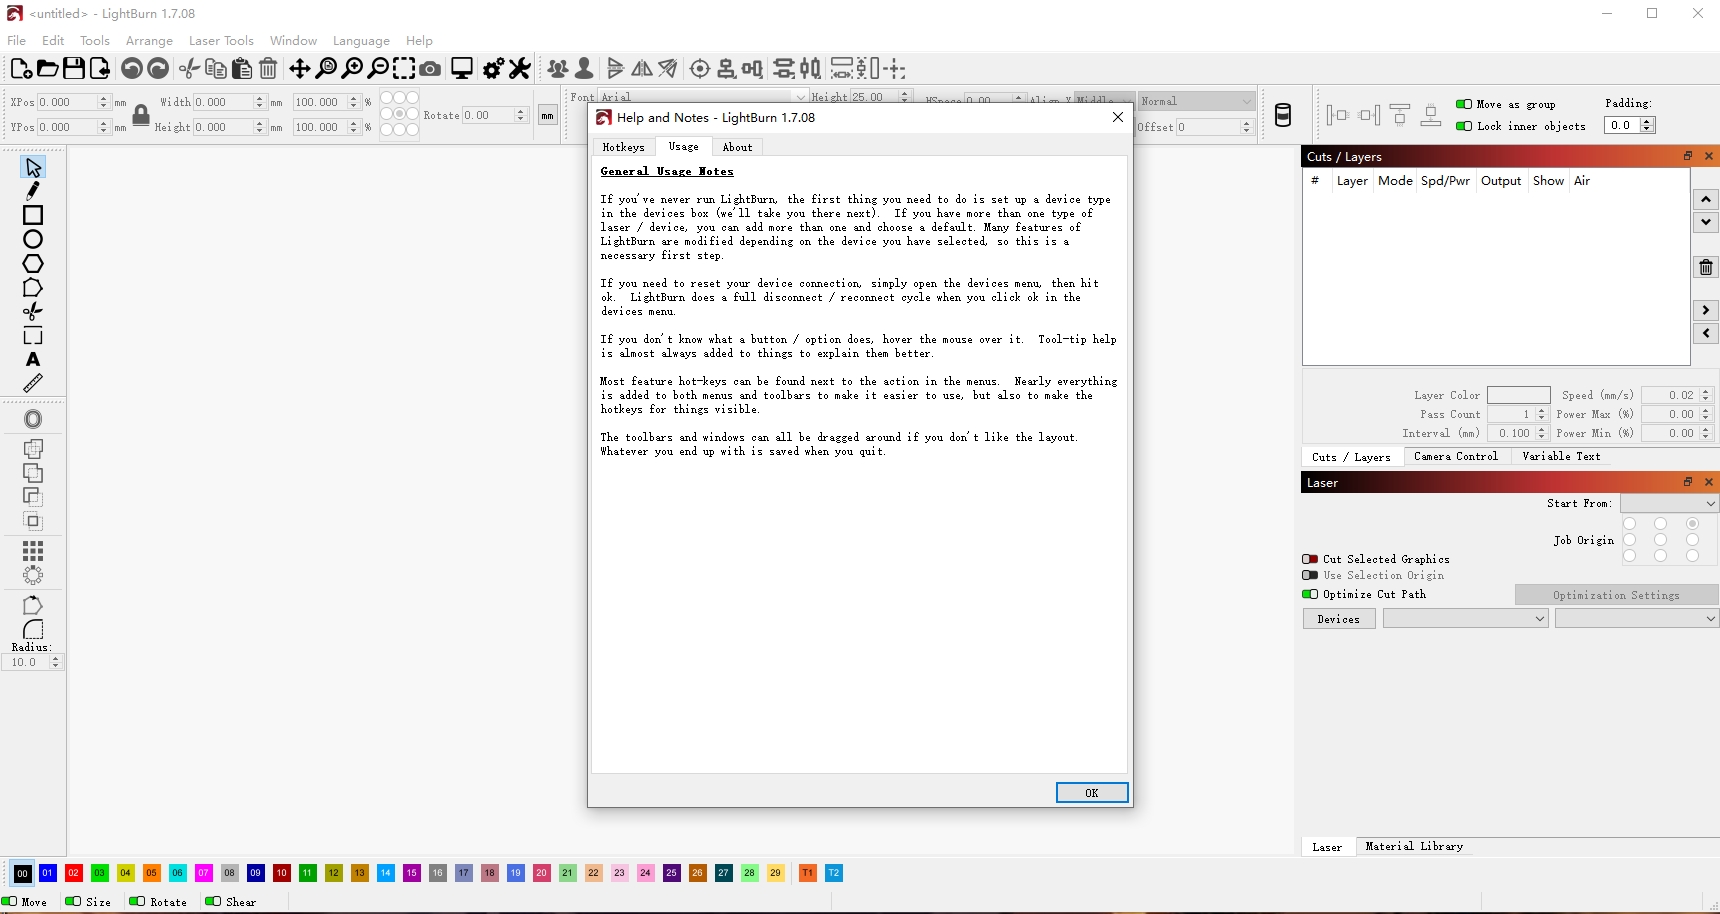Choose the Select arrow tool
The image size is (1720, 914).
[x=33, y=167]
